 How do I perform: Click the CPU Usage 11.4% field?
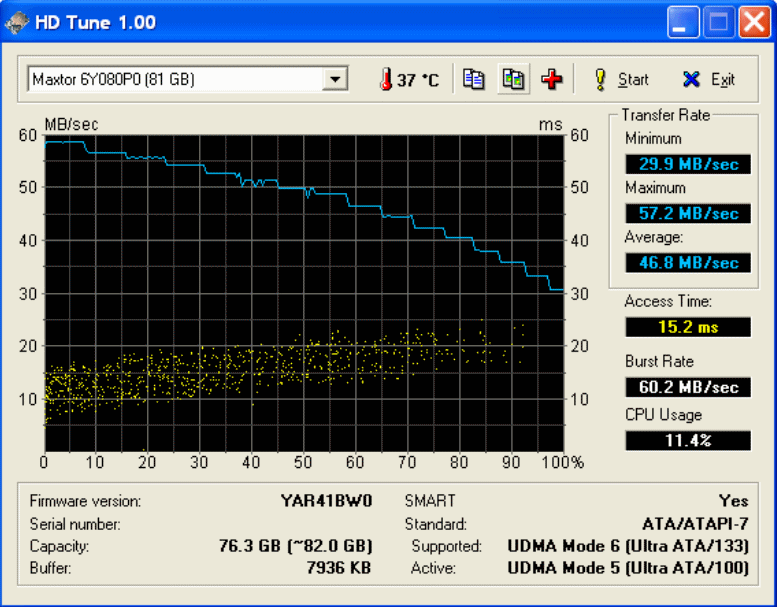click(x=688, y=441)
